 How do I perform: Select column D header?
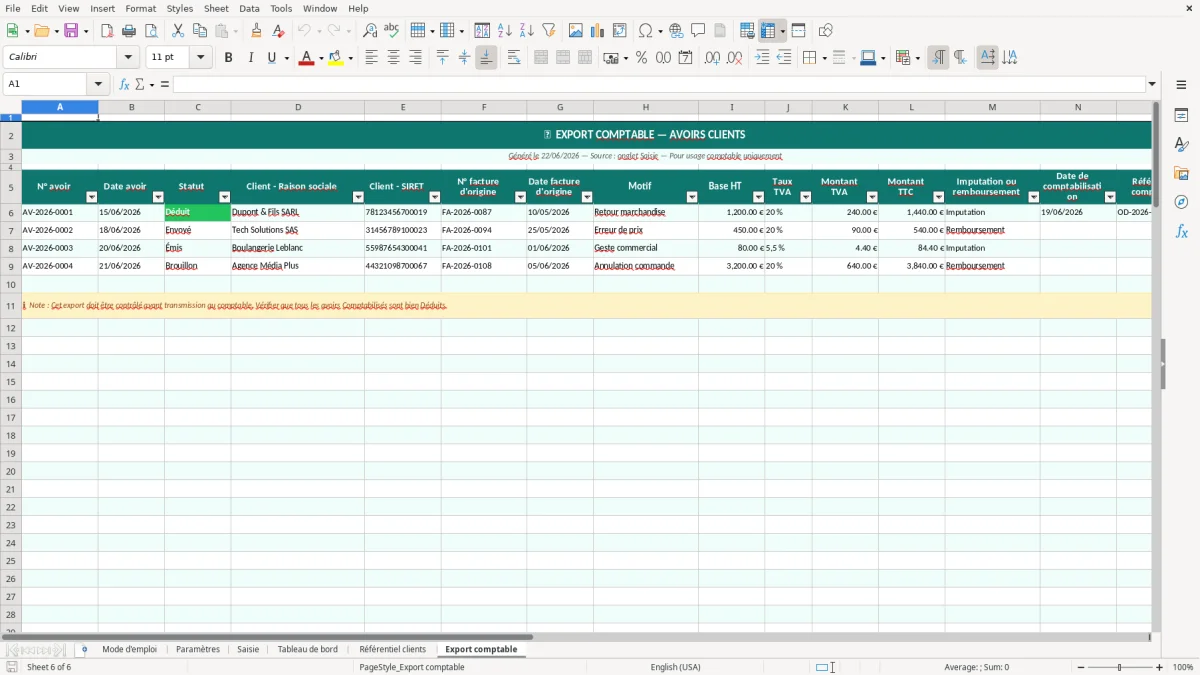298,107
